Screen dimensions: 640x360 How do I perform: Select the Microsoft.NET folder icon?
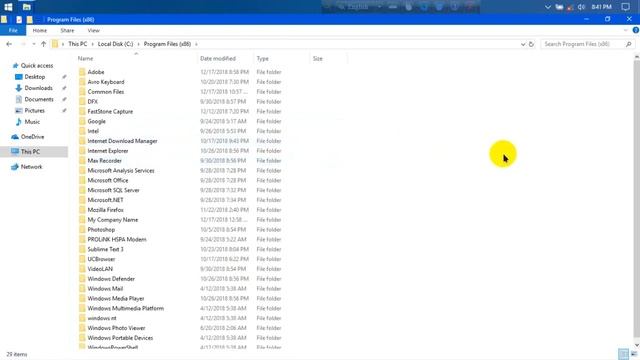[x=82, y=200]
